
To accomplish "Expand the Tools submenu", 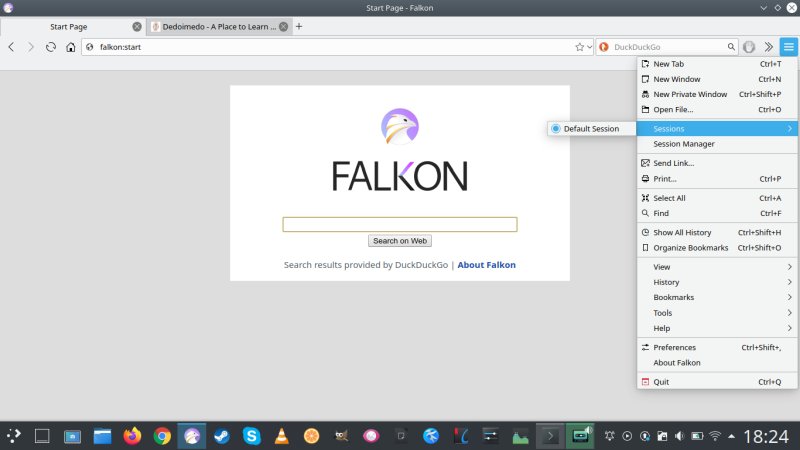I will coord(717,313).
